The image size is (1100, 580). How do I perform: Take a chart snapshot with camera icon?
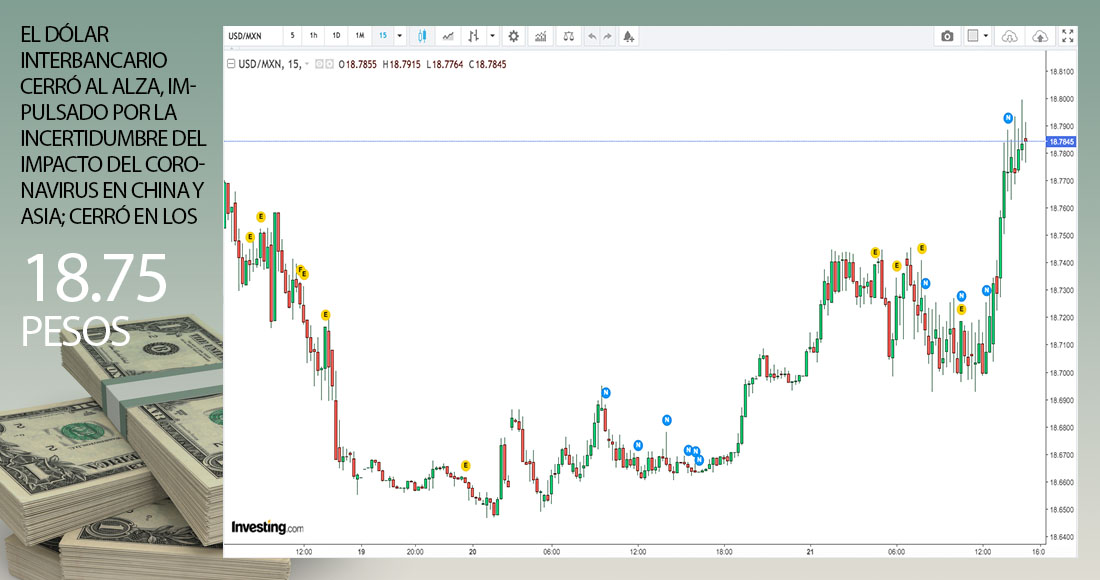(947, 36)
